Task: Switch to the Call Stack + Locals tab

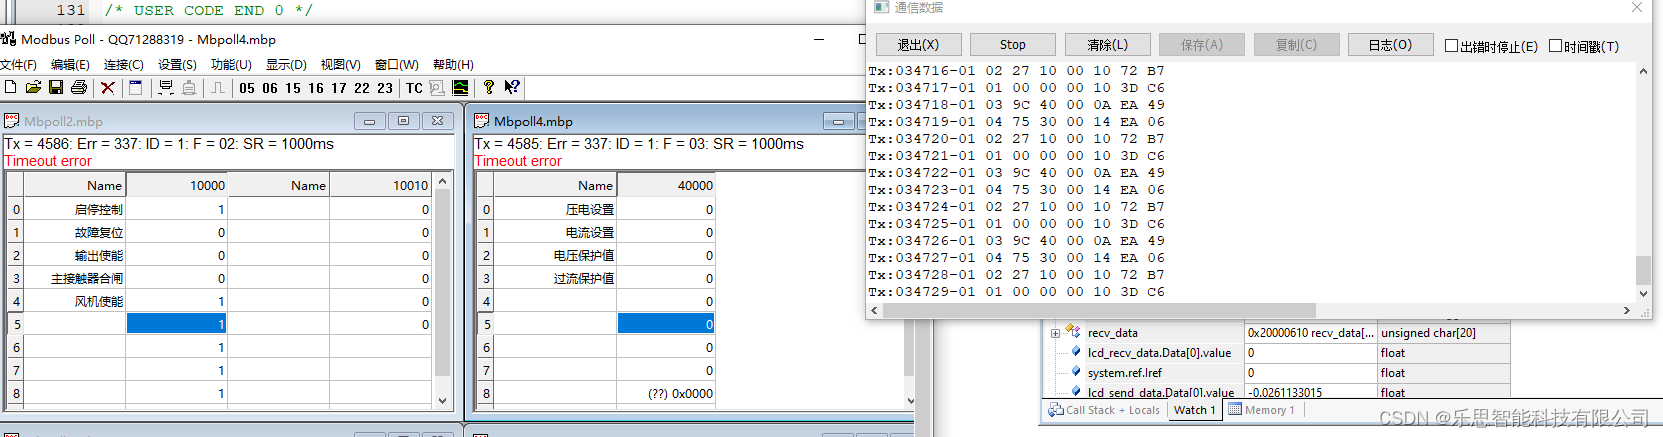Action: point(1104,410)
